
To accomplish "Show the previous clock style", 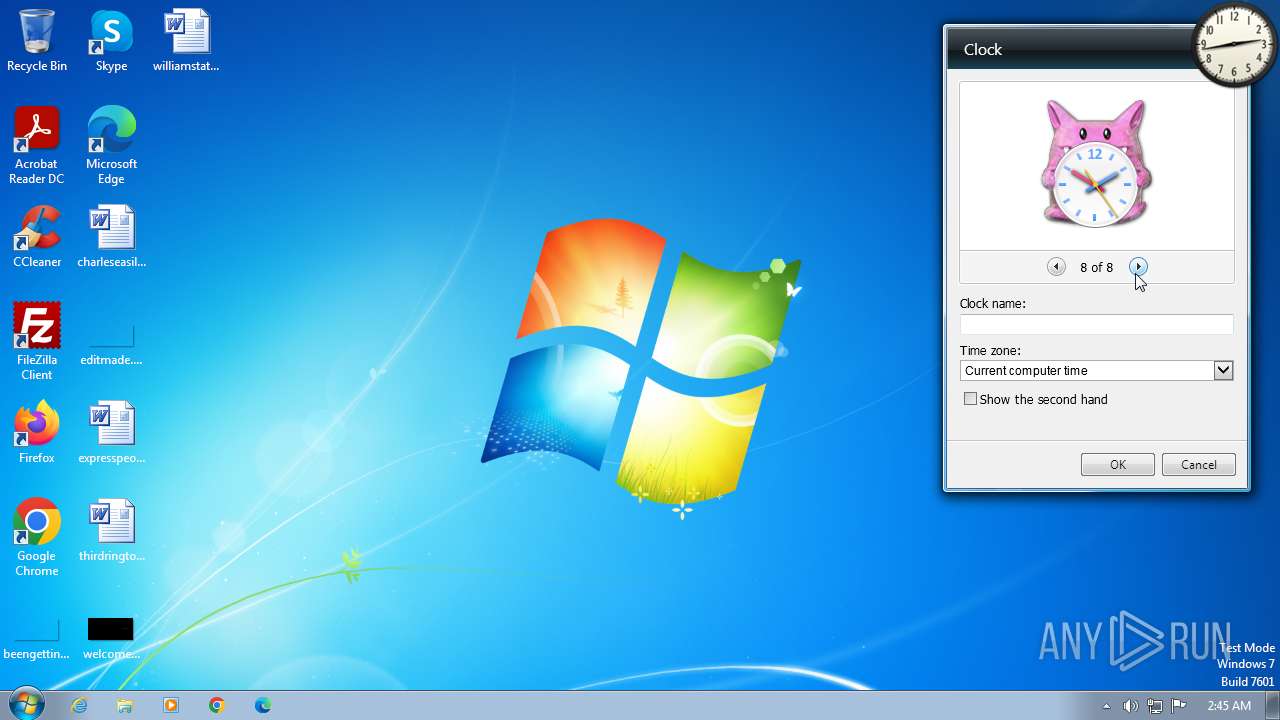I will coord(1056,266).
